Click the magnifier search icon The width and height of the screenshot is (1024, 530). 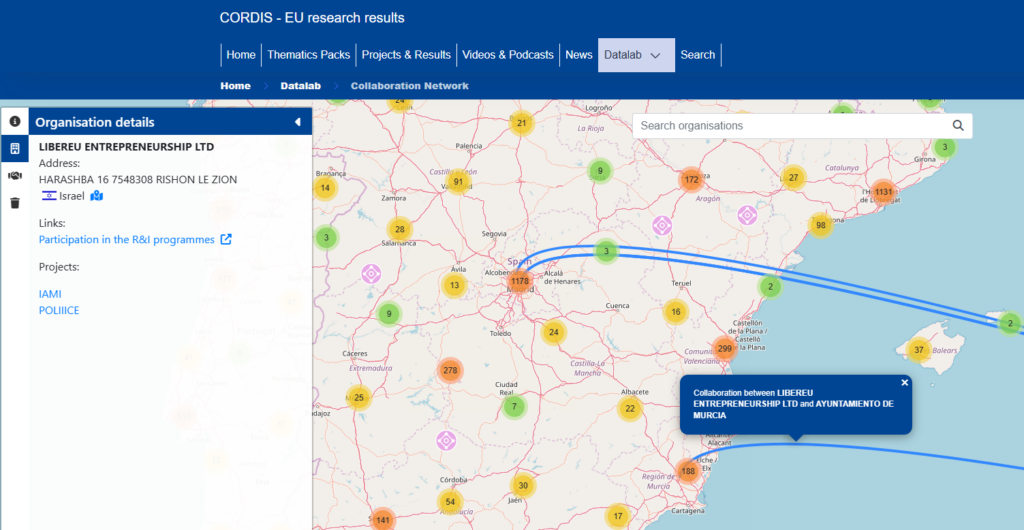click(958, 125)
